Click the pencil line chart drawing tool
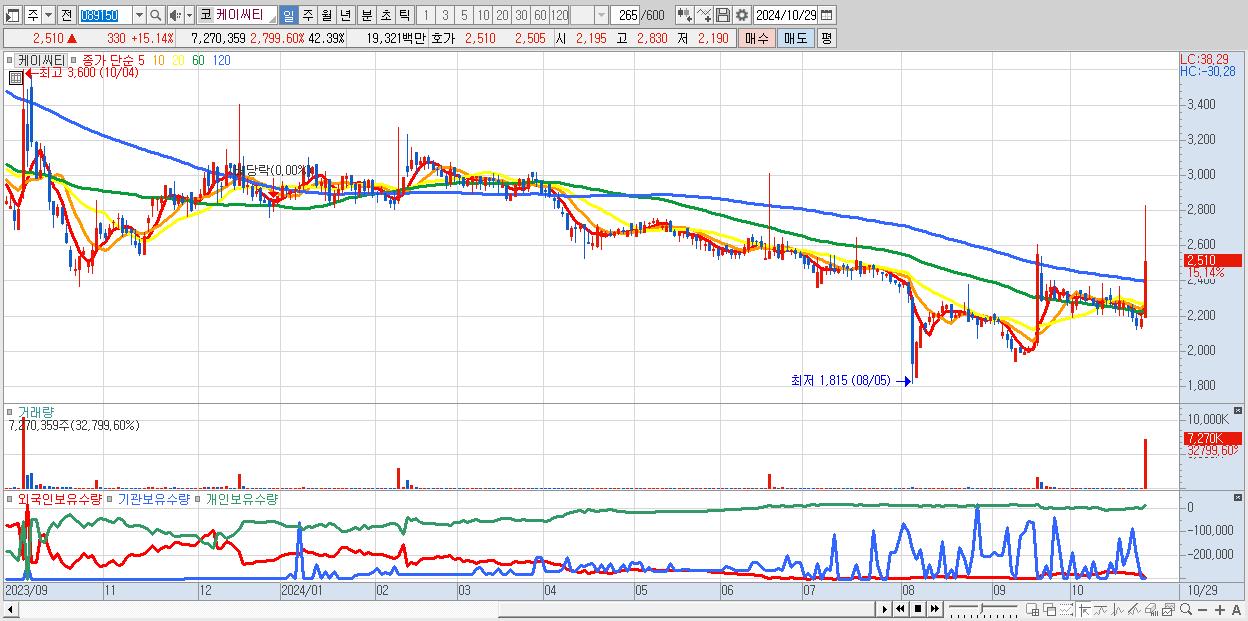The image size is (1248, 621). pos(1134,610)
